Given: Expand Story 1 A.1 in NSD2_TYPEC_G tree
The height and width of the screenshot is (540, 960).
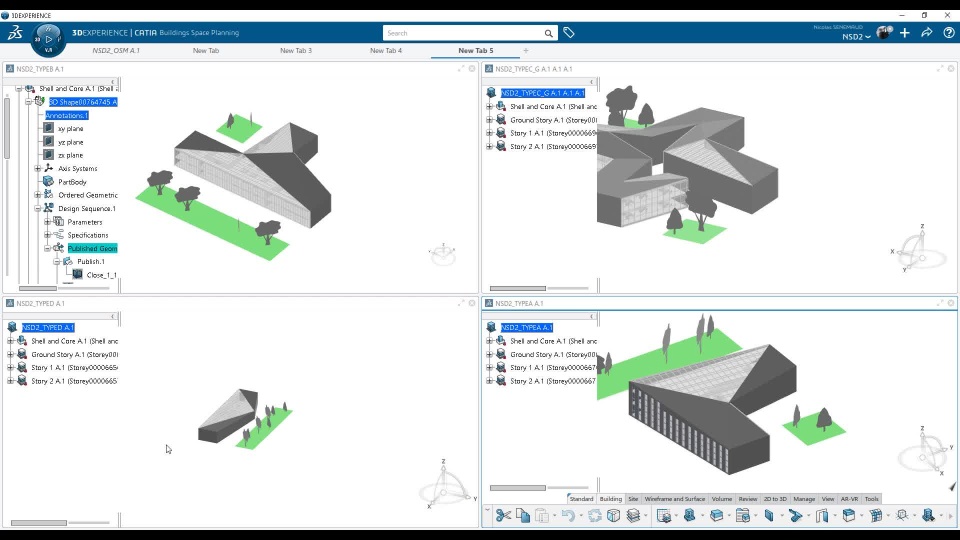Looking at the screenshot, I should 490,133.
